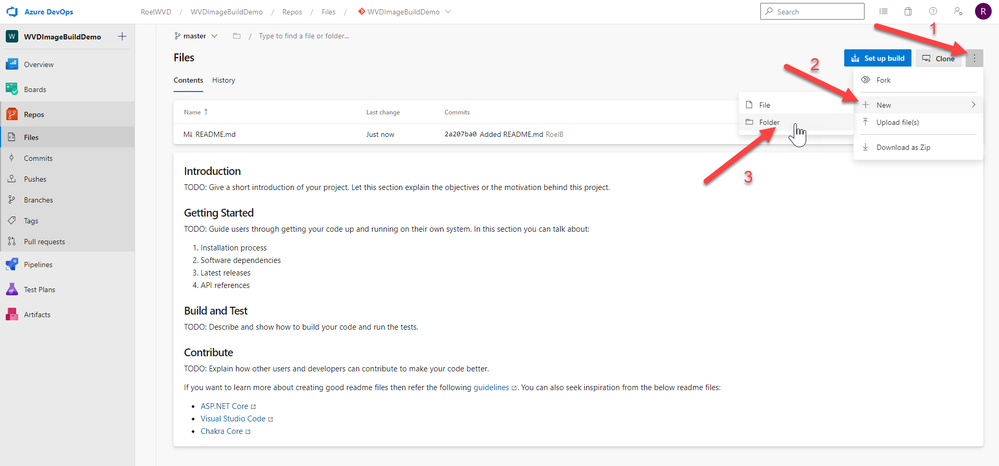Click the root folder icon in path bar
This screenshot has height=466, width=999.
pyautogui.click(x=236, y=36)
